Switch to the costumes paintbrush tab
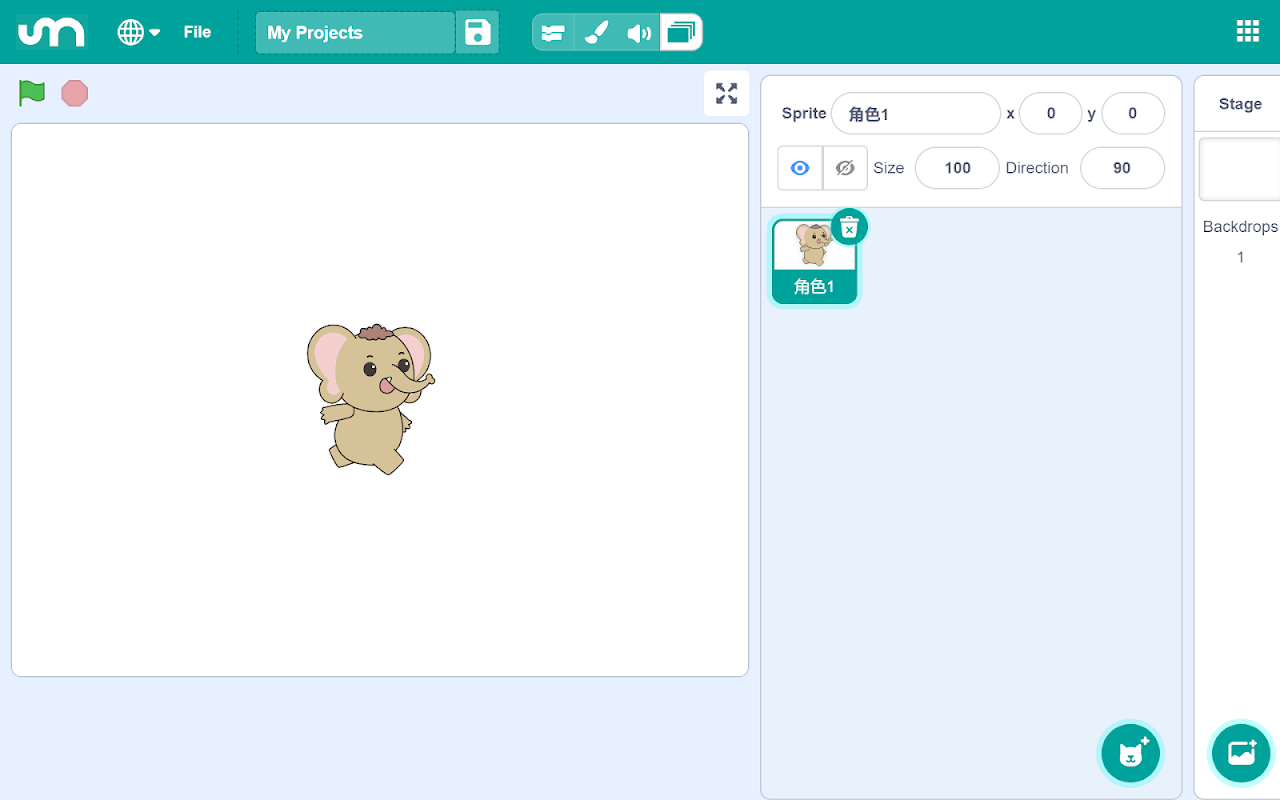 point(596,33)
